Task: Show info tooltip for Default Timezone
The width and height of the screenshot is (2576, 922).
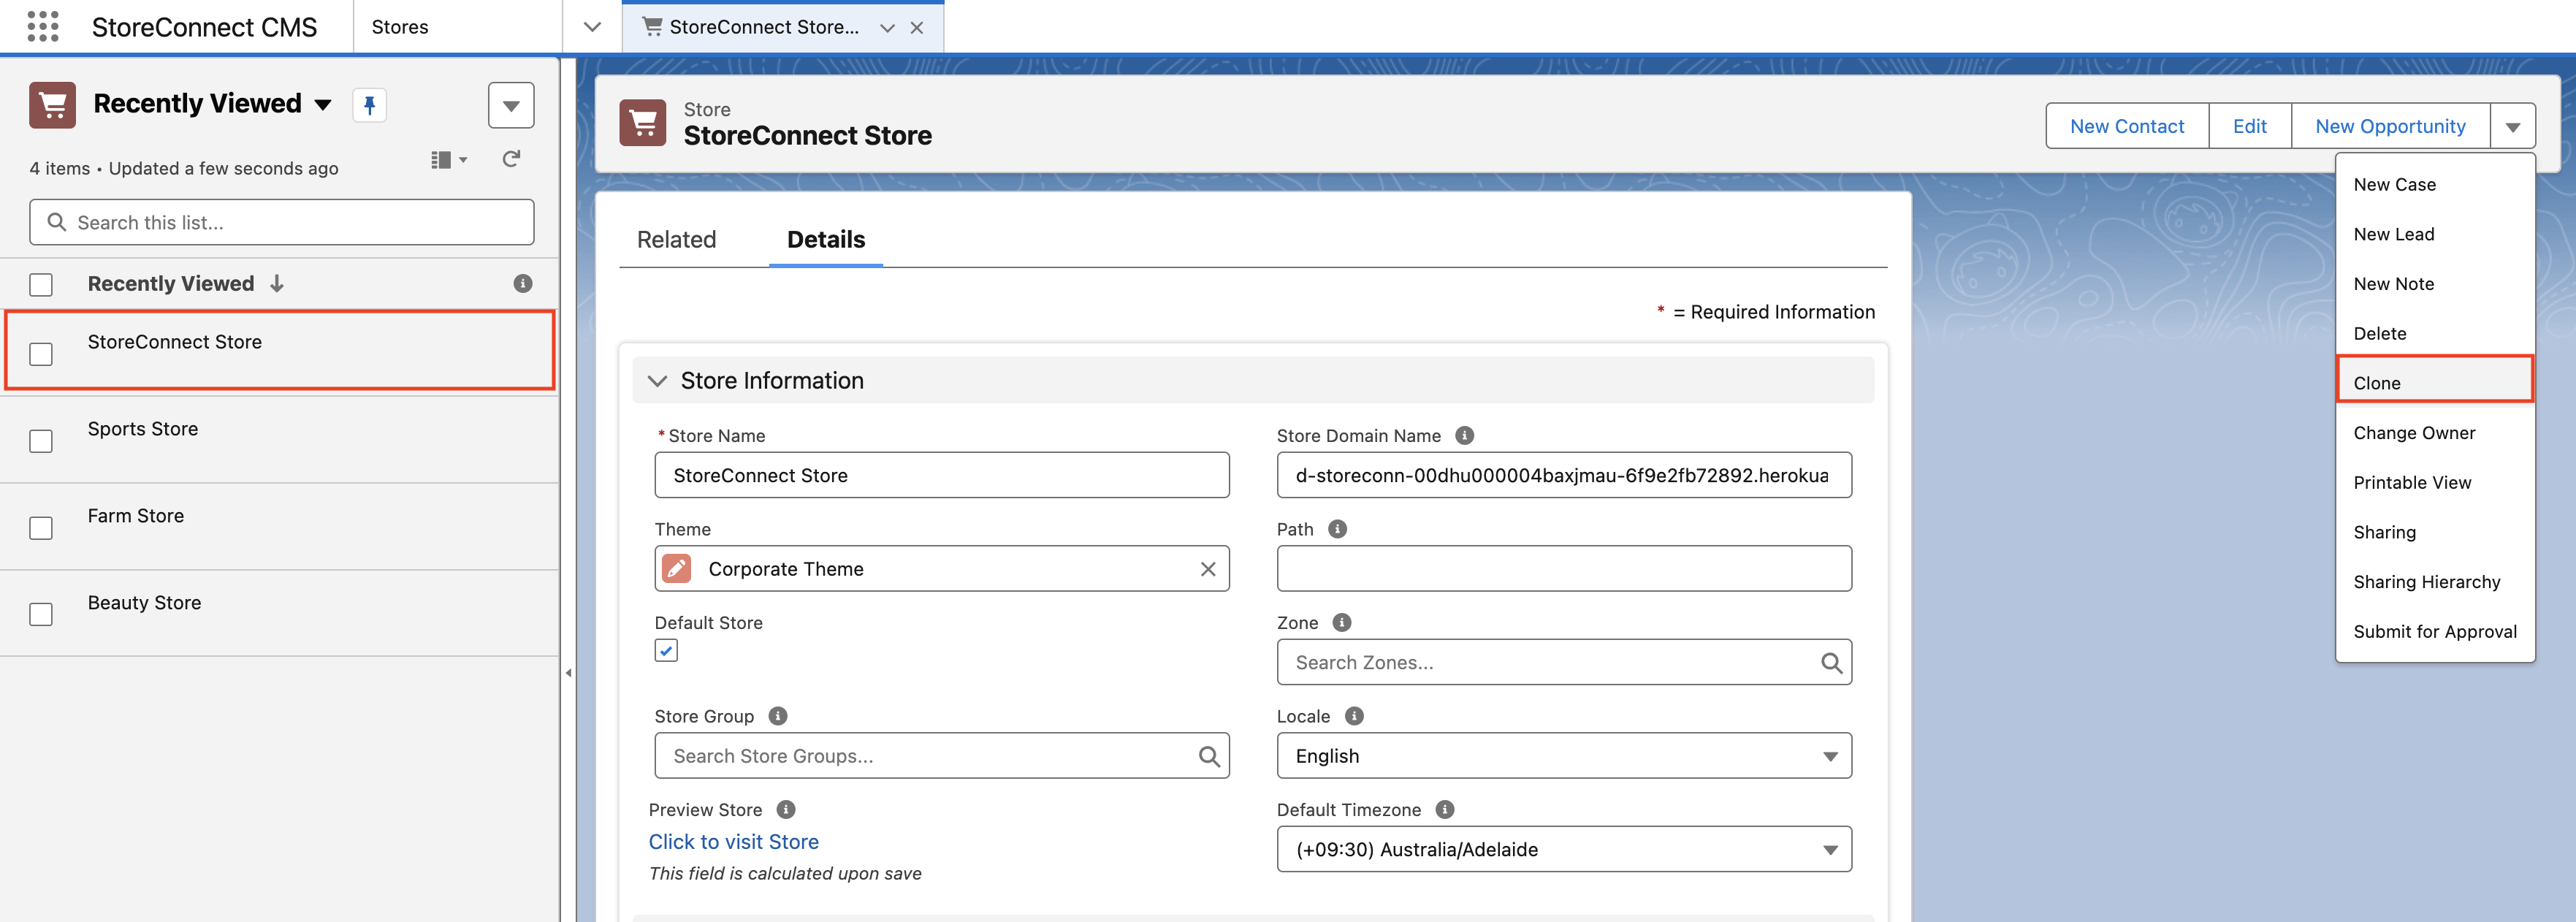Action: coord(1445,809)
